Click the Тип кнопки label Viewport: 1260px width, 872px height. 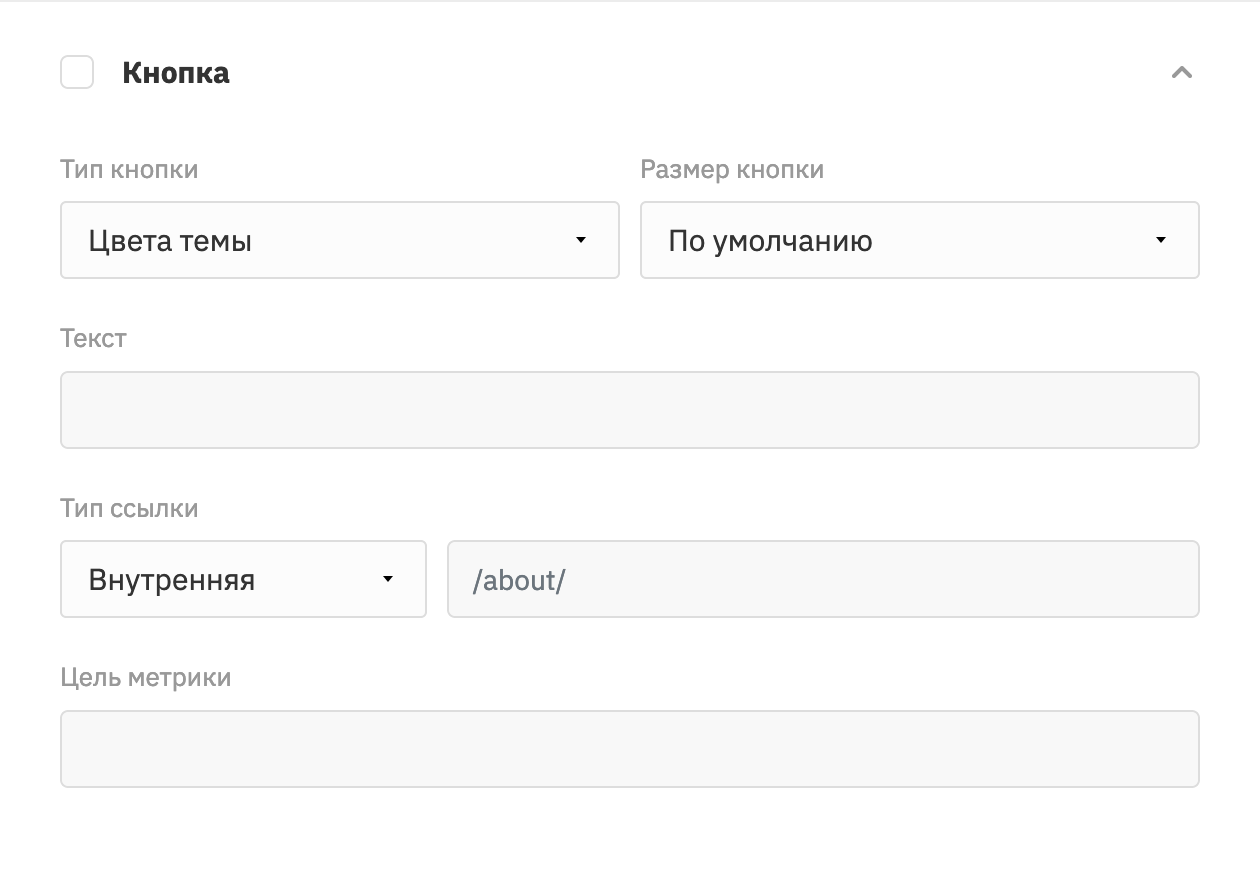[x=129, y=169]
